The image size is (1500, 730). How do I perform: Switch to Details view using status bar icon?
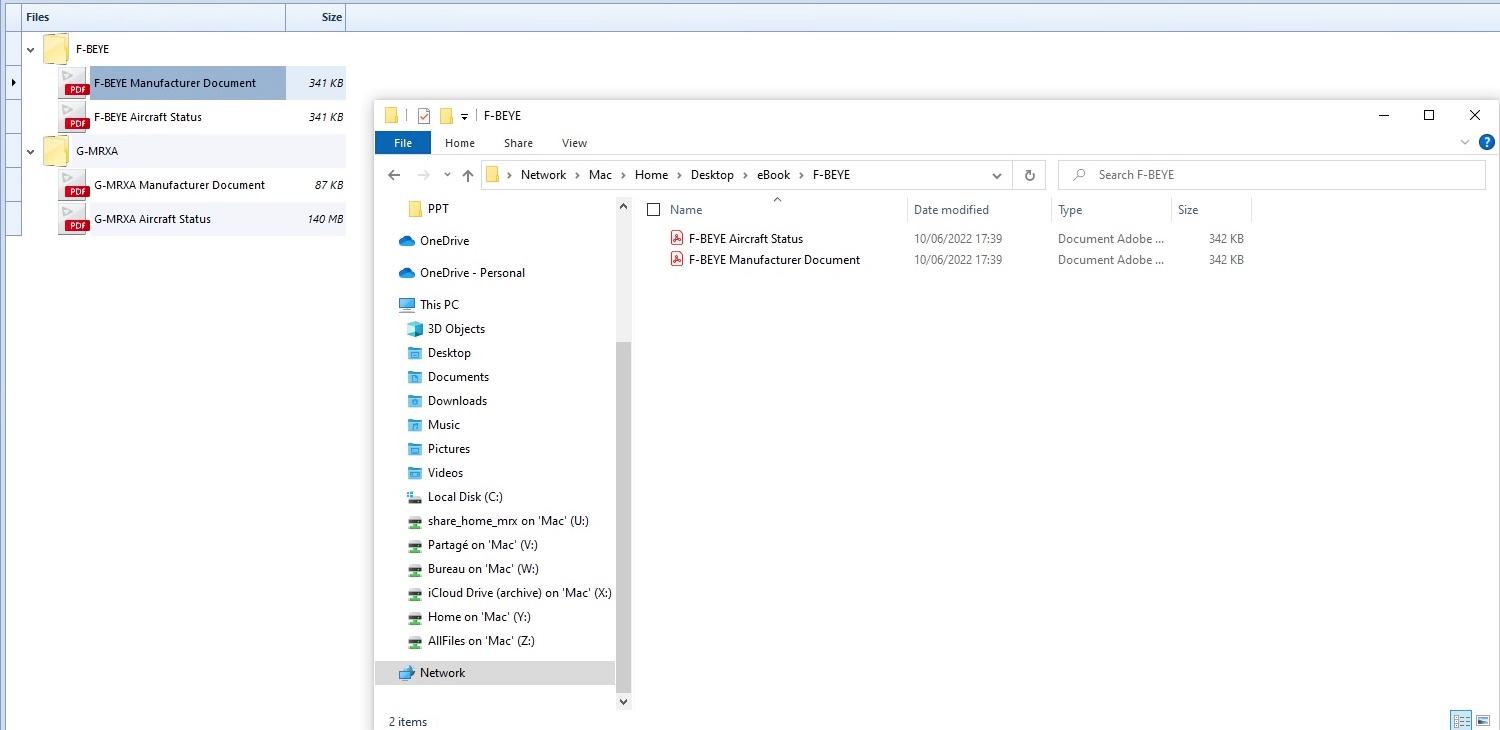1461,720
